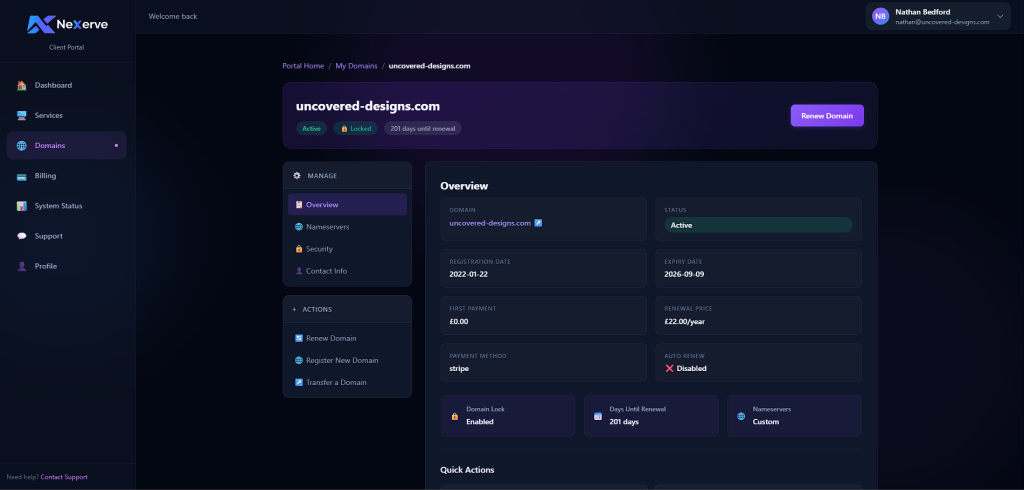Click the Nexerve logo icon
The image size is (1024, 490).
[40, 24]
